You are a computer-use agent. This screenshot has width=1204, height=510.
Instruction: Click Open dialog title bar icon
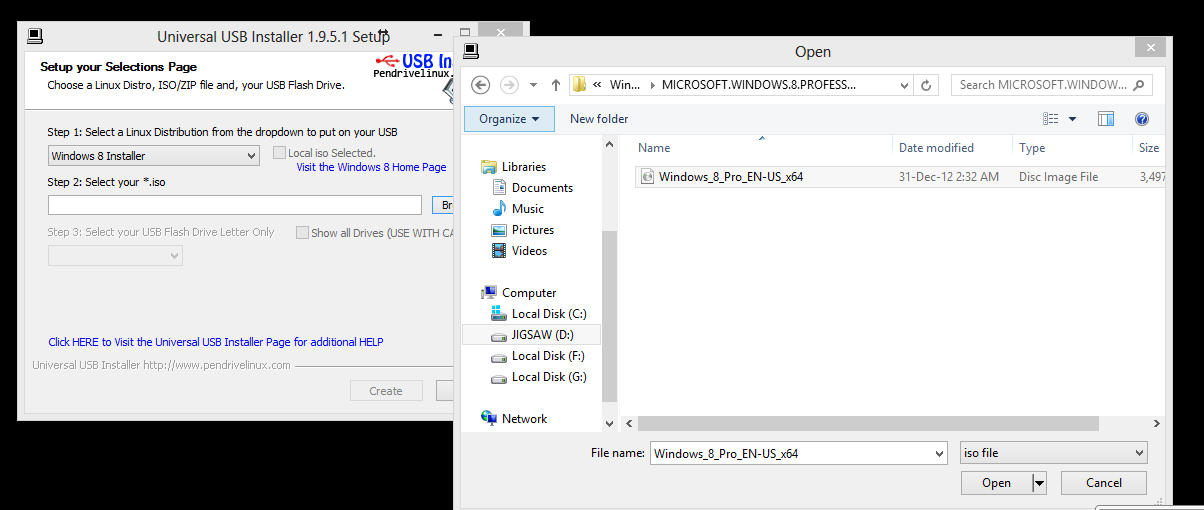pyautogui.click(x=472, y=52)
